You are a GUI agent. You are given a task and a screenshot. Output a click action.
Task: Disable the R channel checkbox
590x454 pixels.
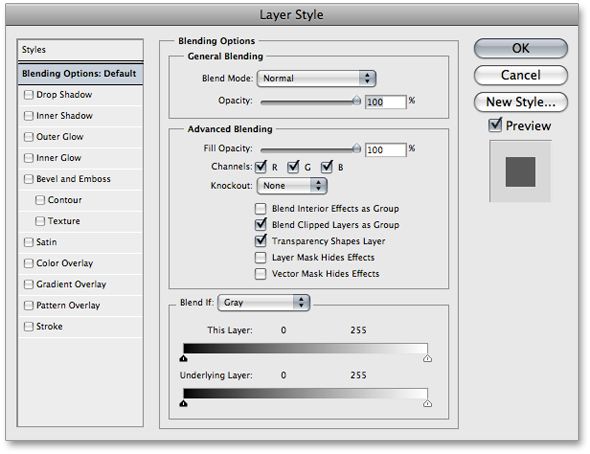point(260,167)
